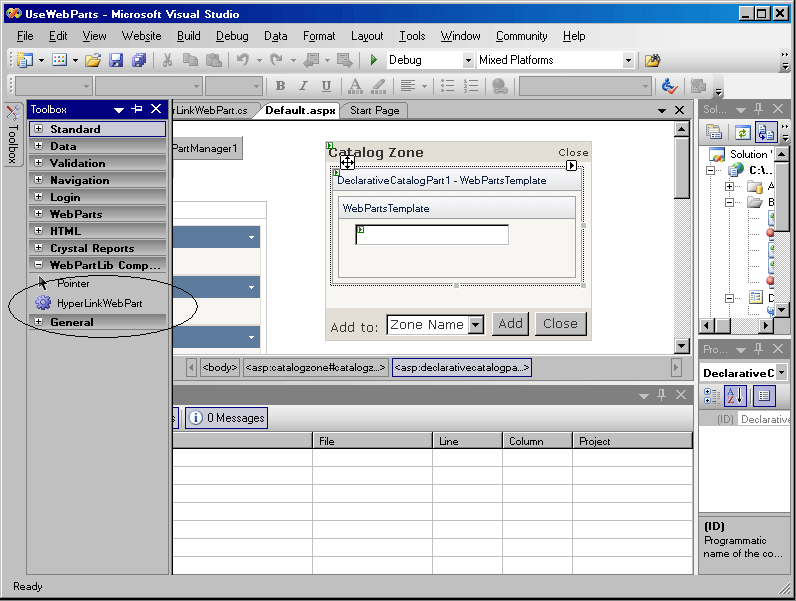Click the Add button in Catalog Zone
This screenshot has height=601, width=796.
tap(511, 323)
